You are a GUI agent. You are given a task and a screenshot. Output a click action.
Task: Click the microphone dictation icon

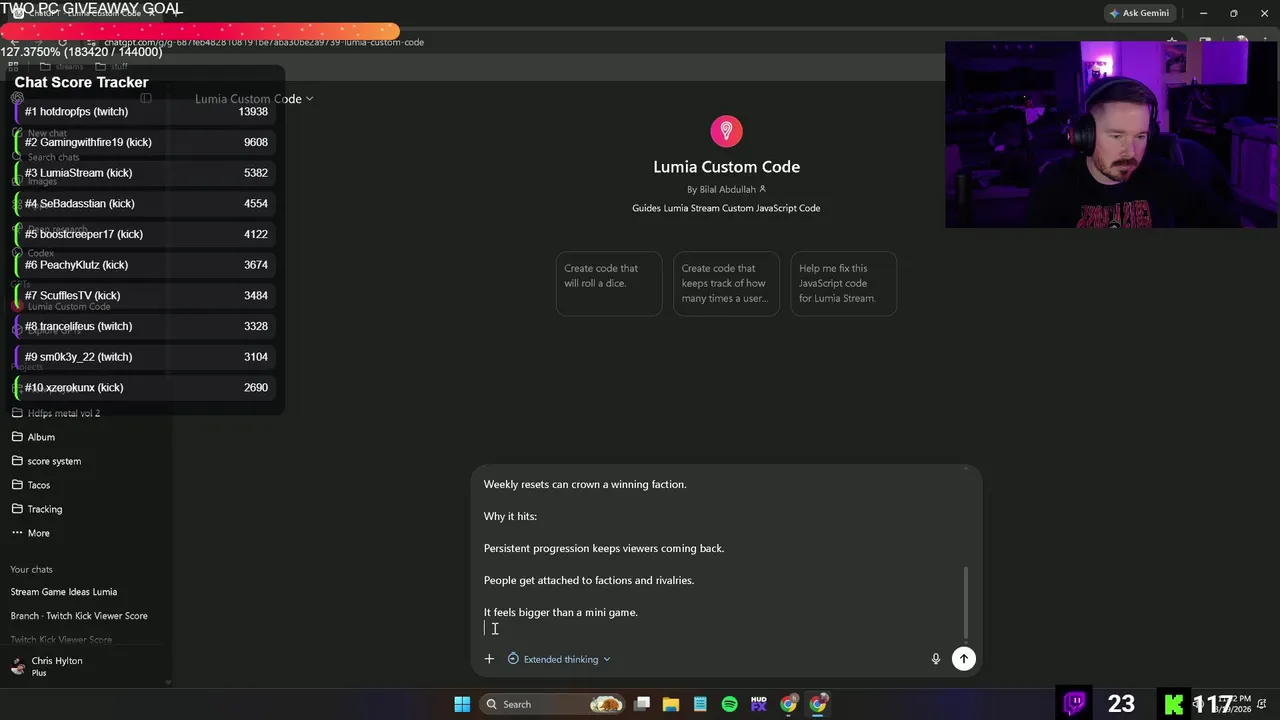tap(936, 659)
